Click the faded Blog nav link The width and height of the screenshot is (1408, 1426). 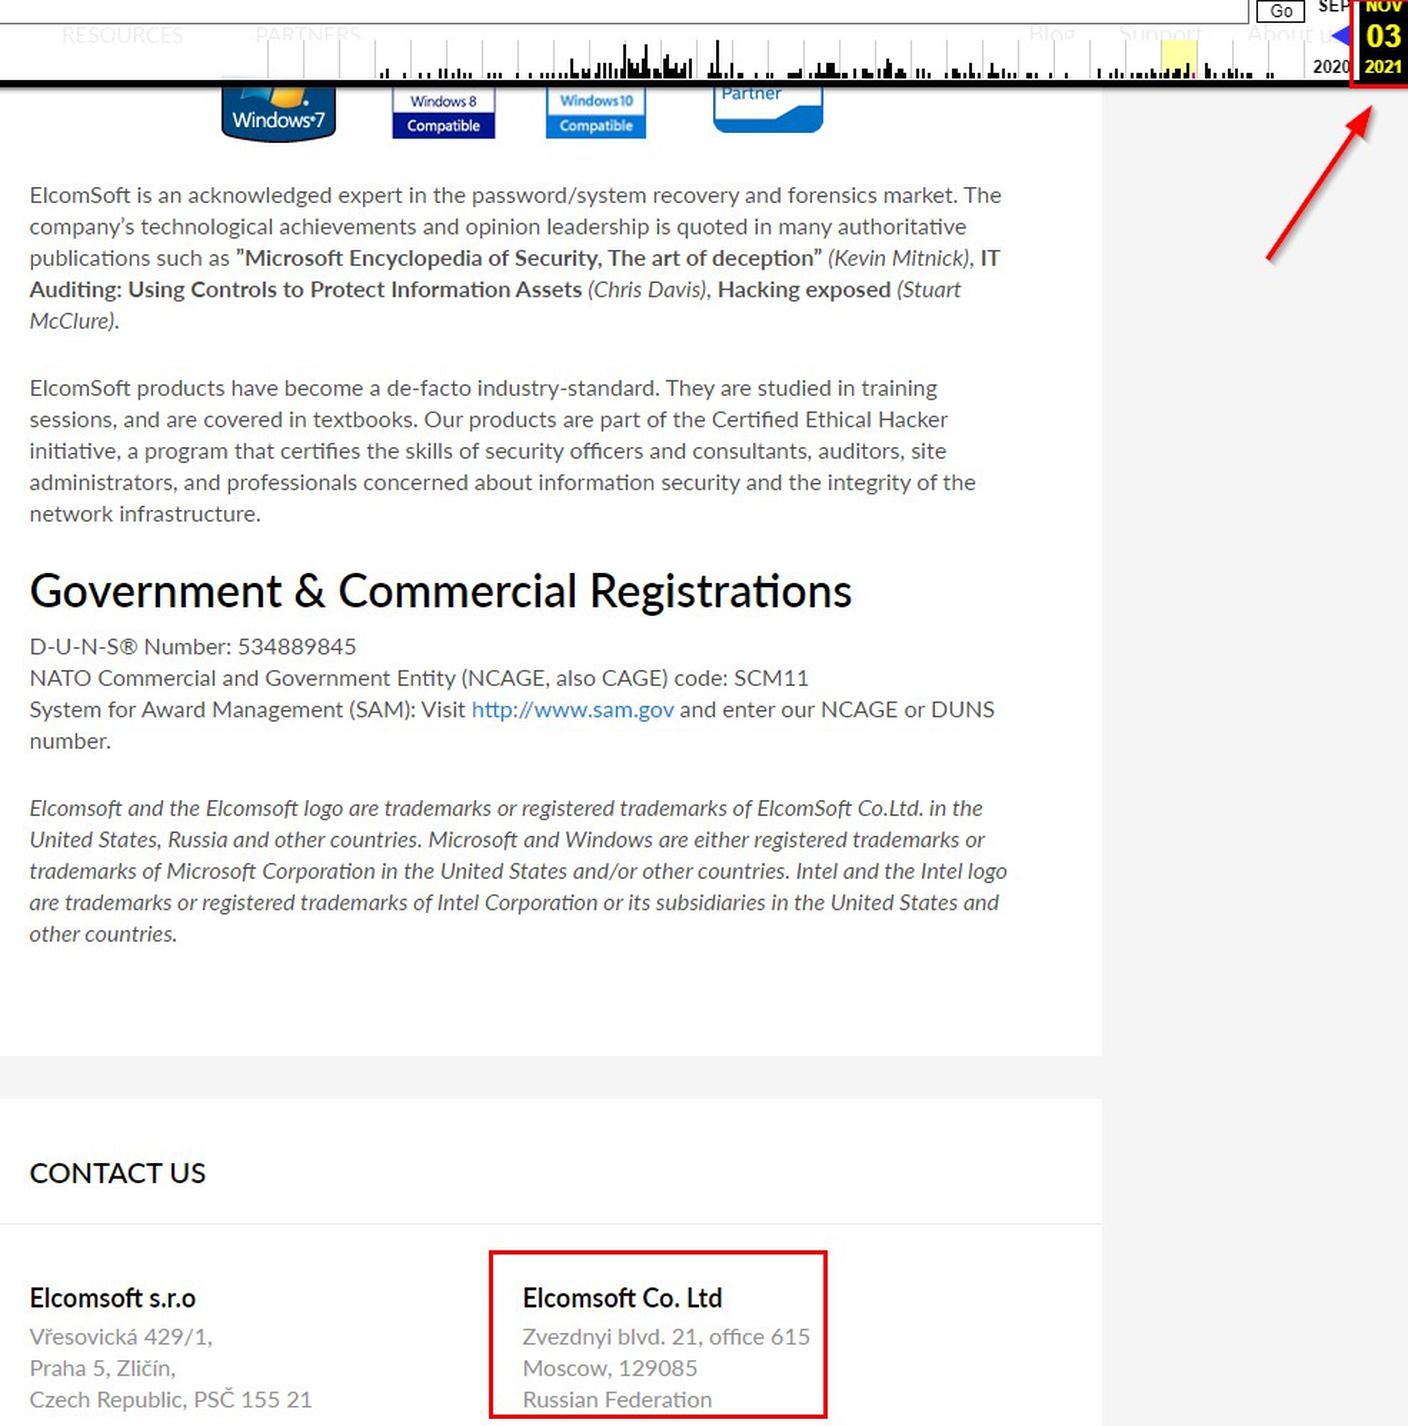tap(1051, 35)
